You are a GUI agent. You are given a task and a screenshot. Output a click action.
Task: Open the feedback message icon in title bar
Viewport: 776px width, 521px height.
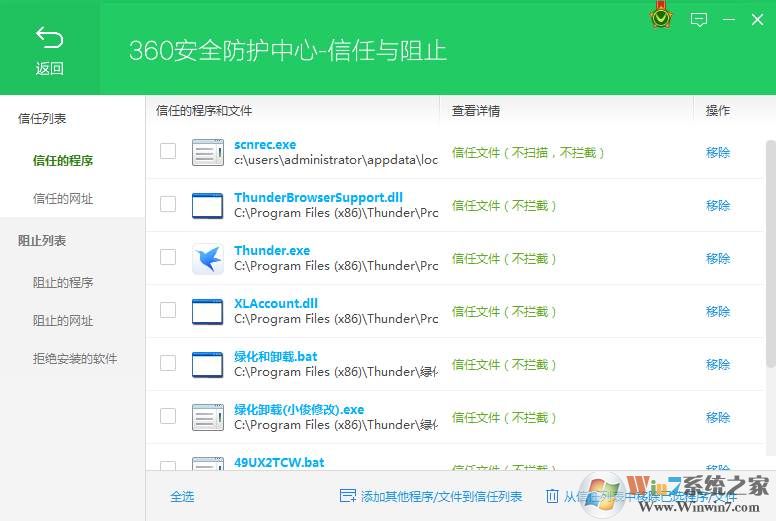pyautogui.click(x=699, y=19)
